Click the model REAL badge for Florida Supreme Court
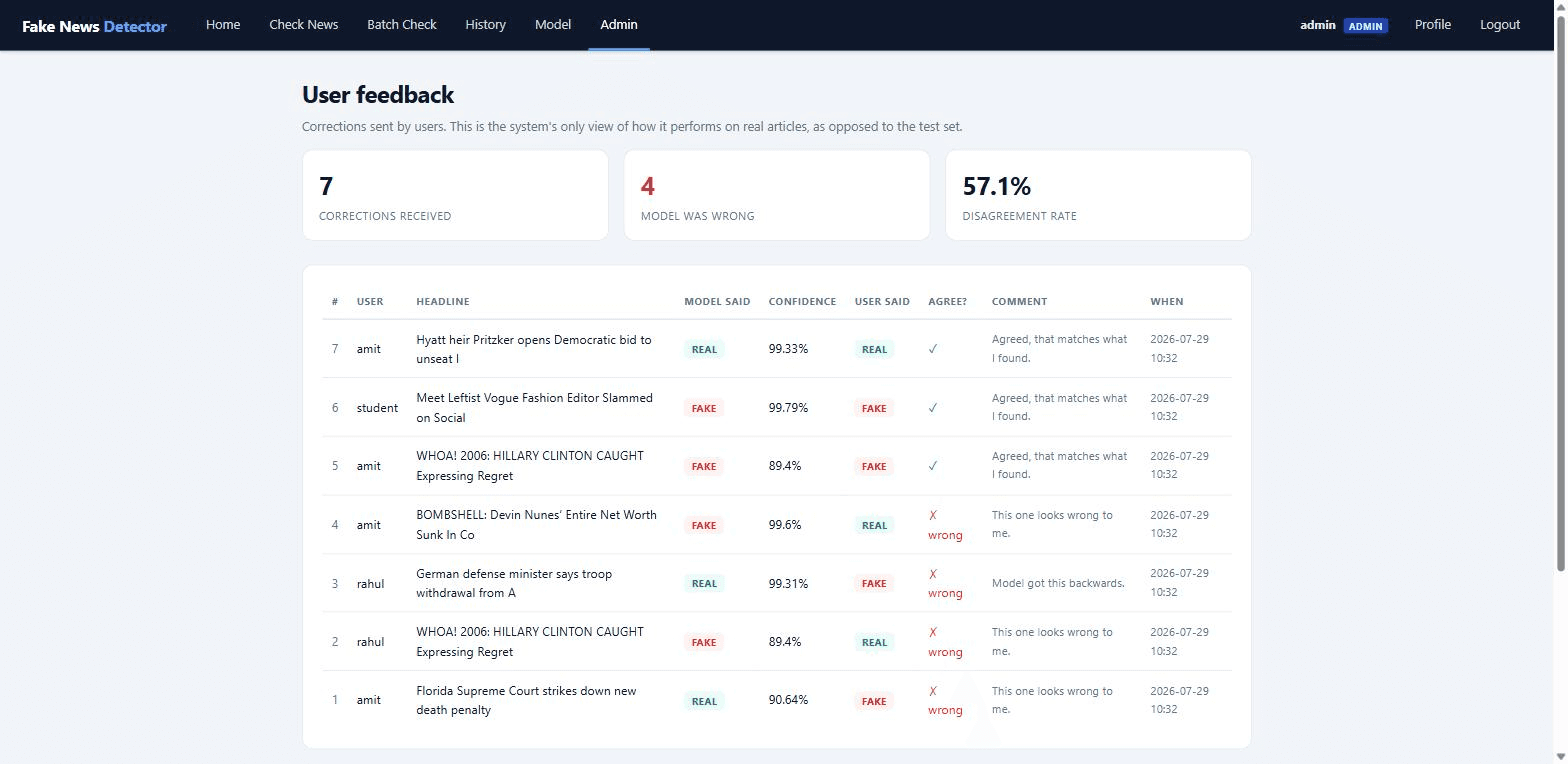This screenshot has width=1568, height=764. click(704, 701)
